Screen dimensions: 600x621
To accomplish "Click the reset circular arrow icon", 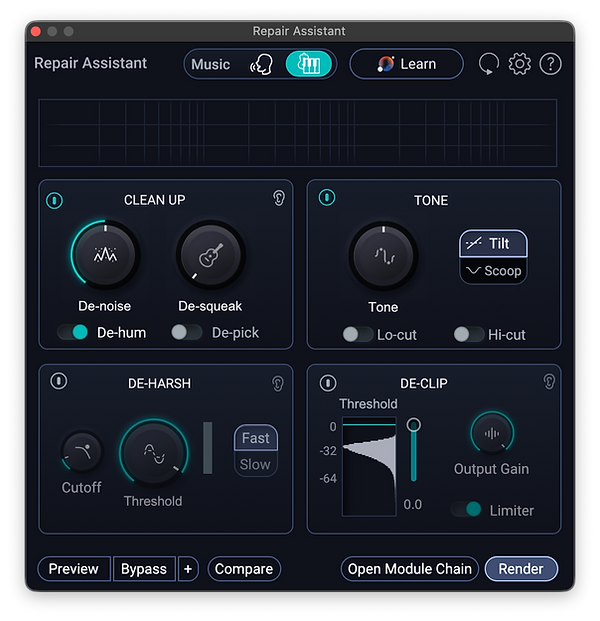I will coord(488,64).
